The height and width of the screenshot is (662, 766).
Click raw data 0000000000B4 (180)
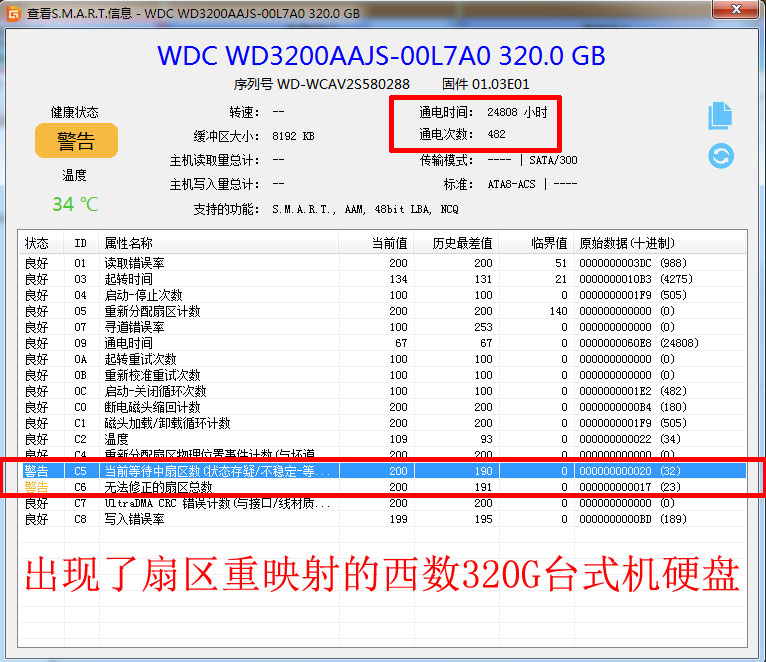pos(633,407)
